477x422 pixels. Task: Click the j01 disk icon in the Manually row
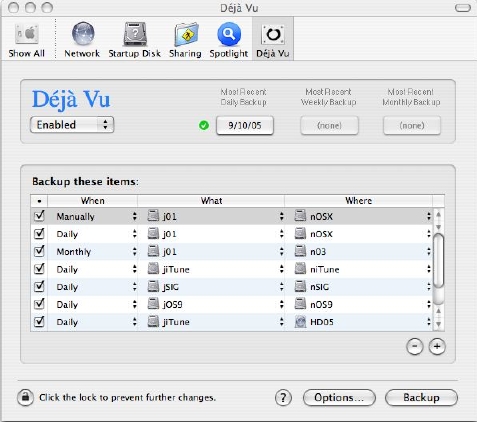(x=153, y=216)
